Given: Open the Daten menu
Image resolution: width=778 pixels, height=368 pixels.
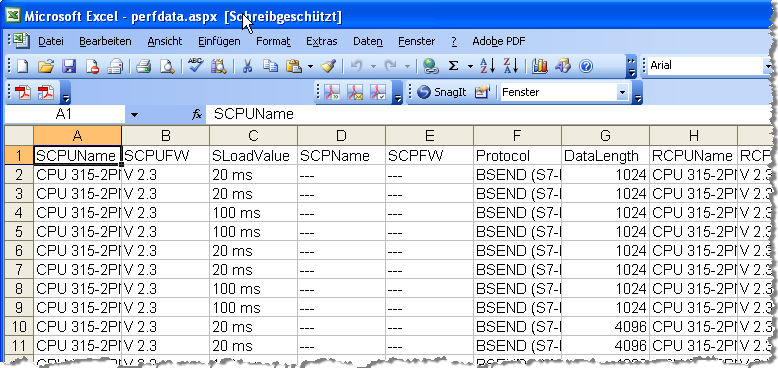Looking at the screenshot, I should [x=368, y=41].
